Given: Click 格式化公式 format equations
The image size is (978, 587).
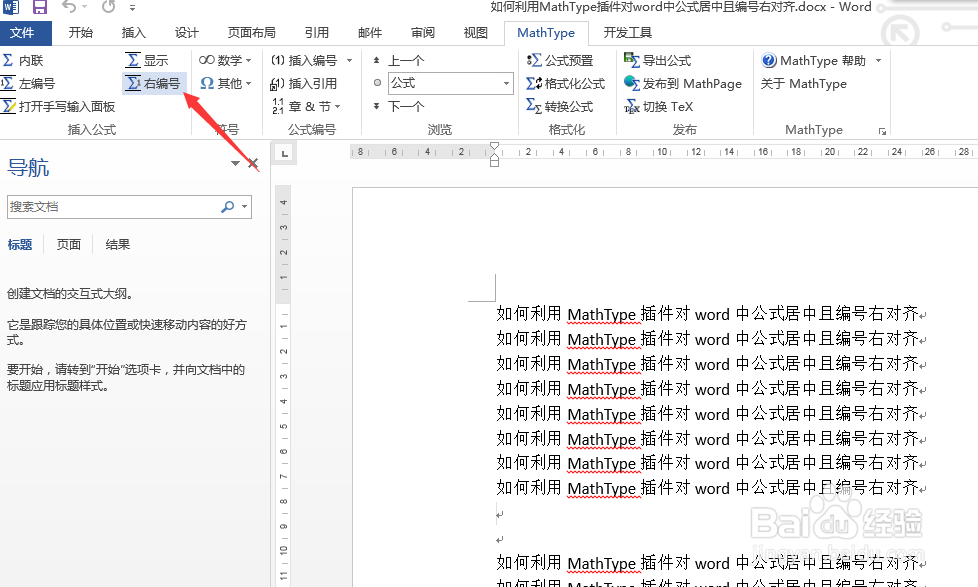Looking at the screenshot, I should point(566,84).
